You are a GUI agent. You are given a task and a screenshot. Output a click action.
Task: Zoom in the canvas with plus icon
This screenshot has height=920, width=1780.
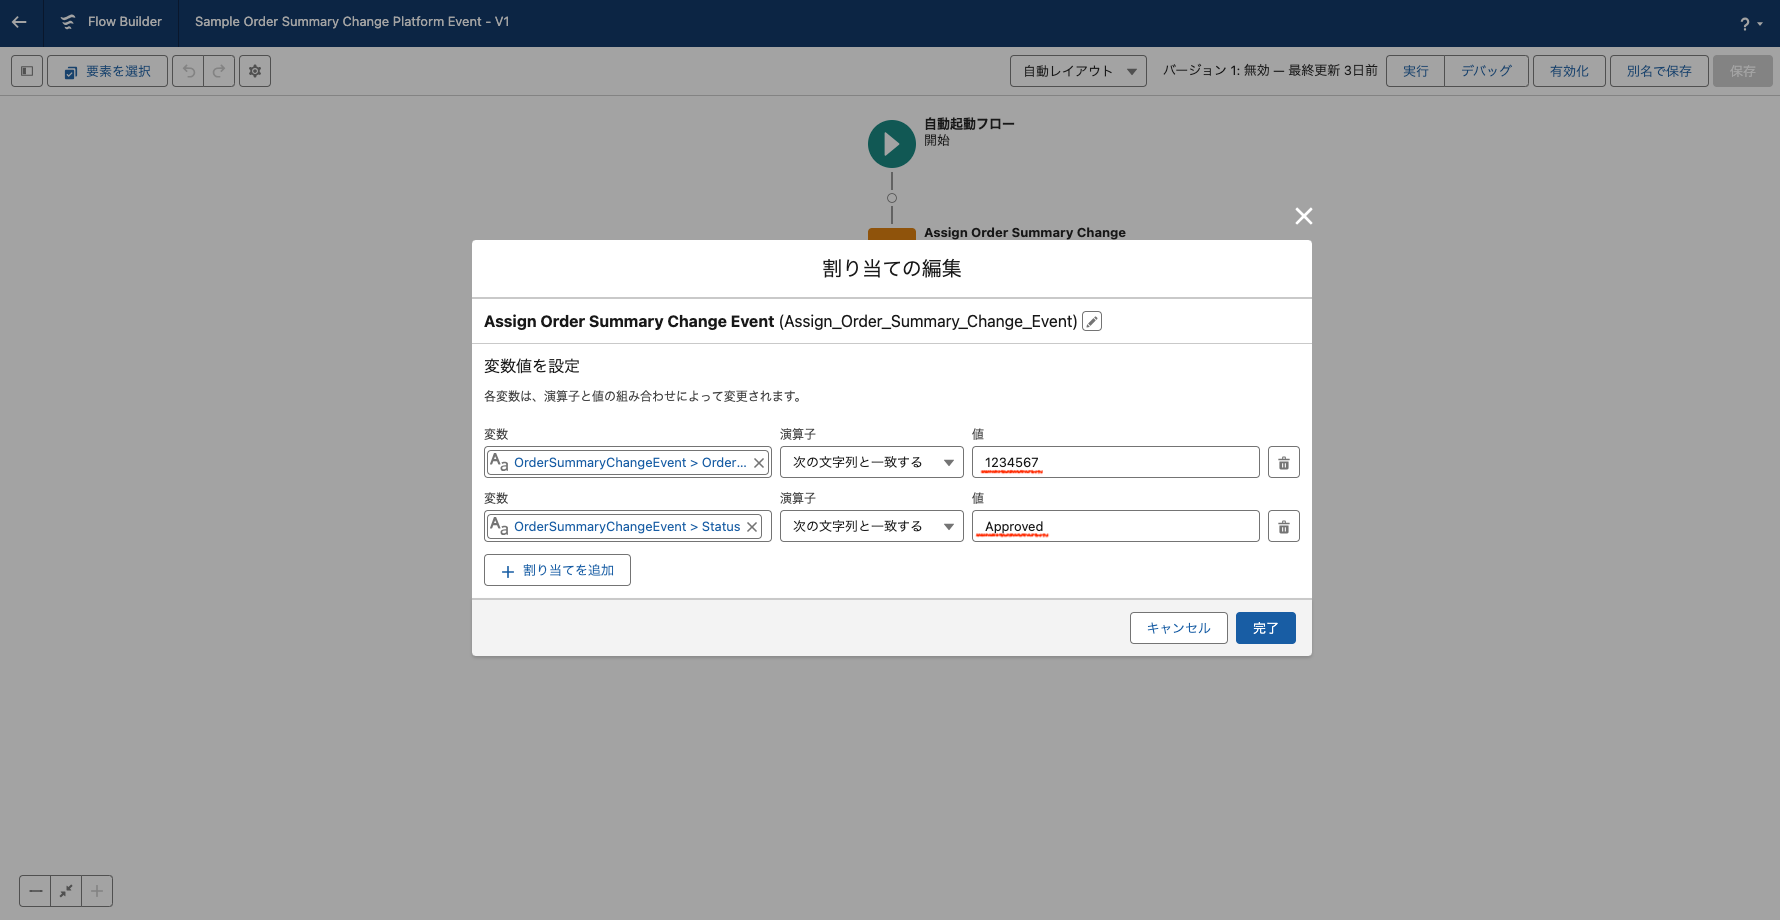click(97, 891)
